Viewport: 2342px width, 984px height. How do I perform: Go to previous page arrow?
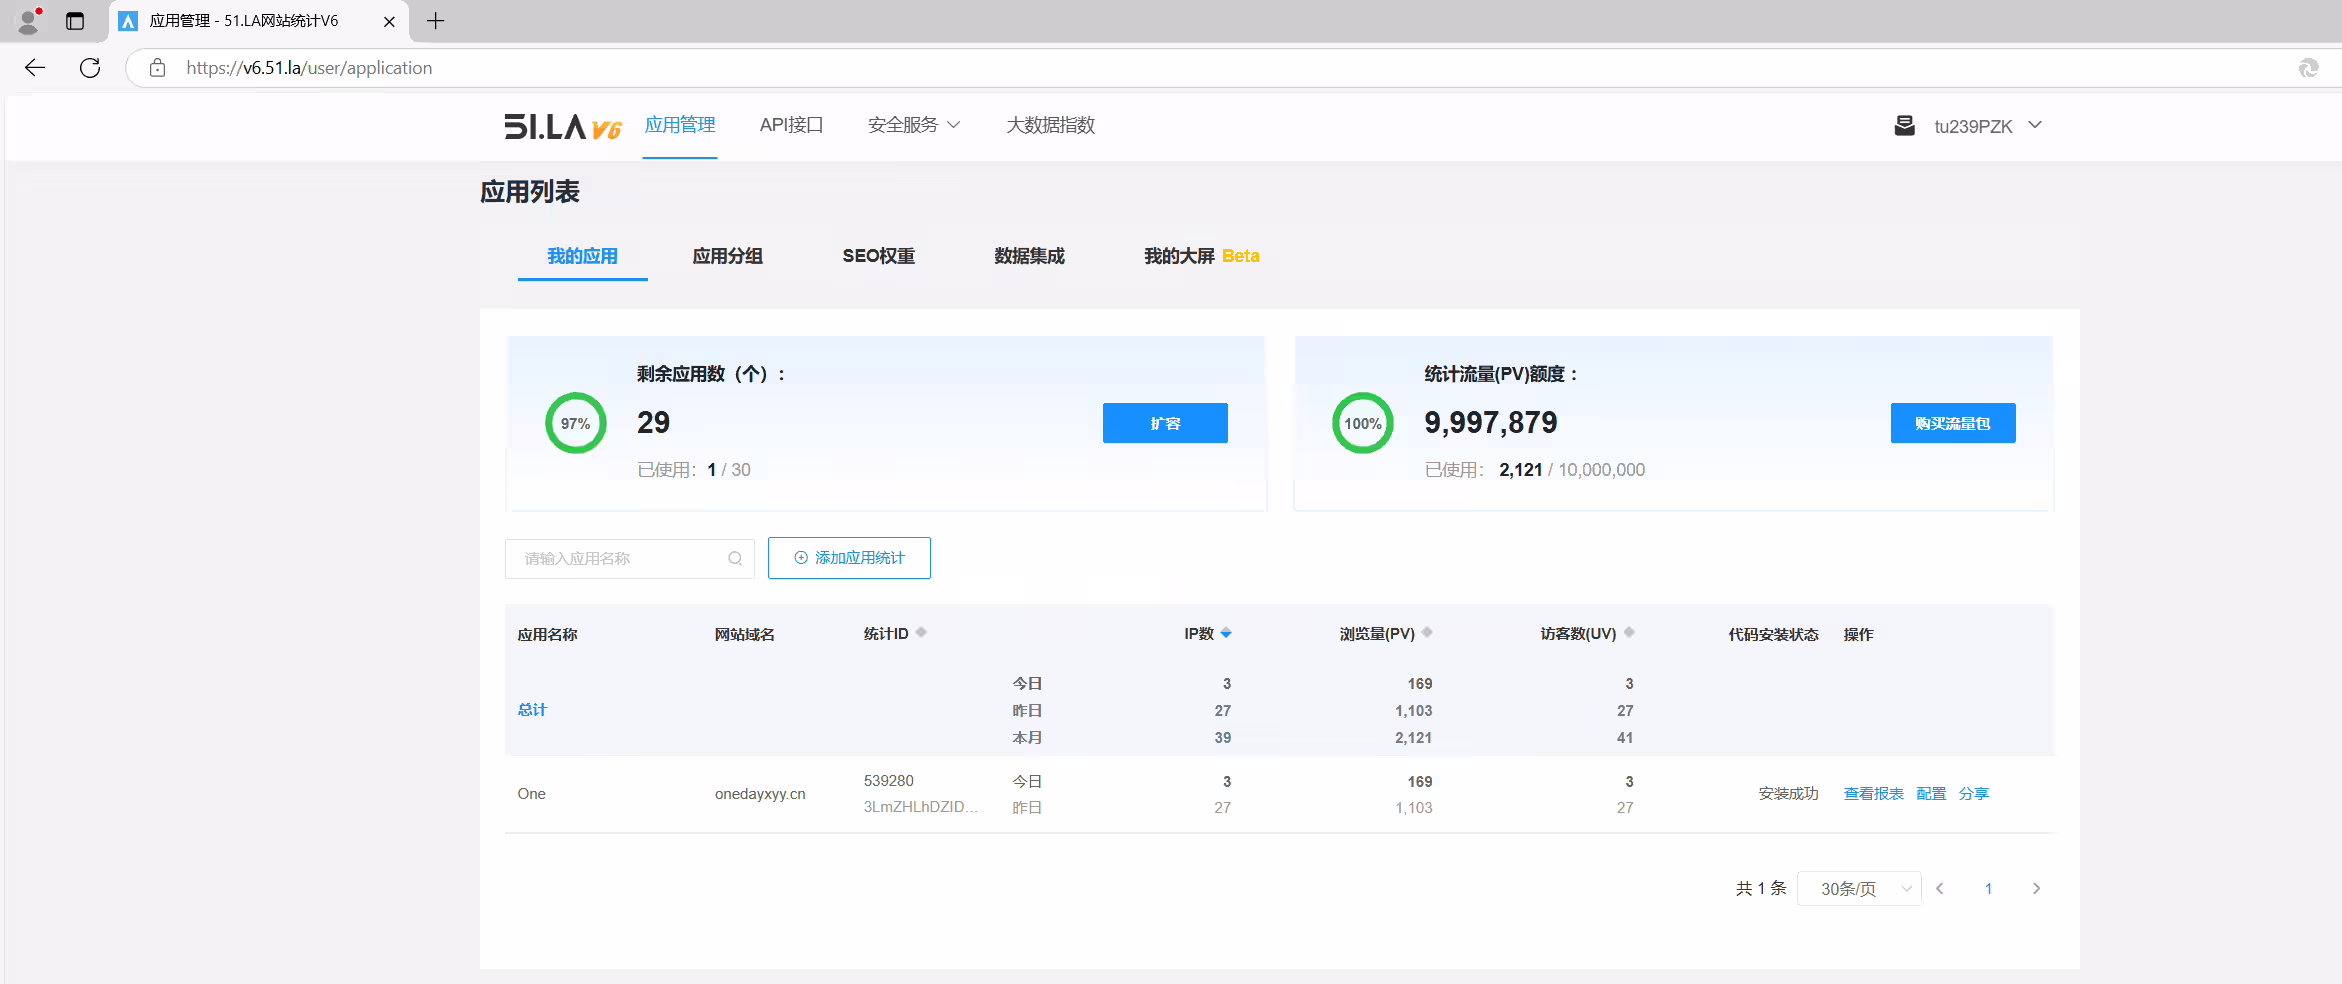click(1940, 889)
